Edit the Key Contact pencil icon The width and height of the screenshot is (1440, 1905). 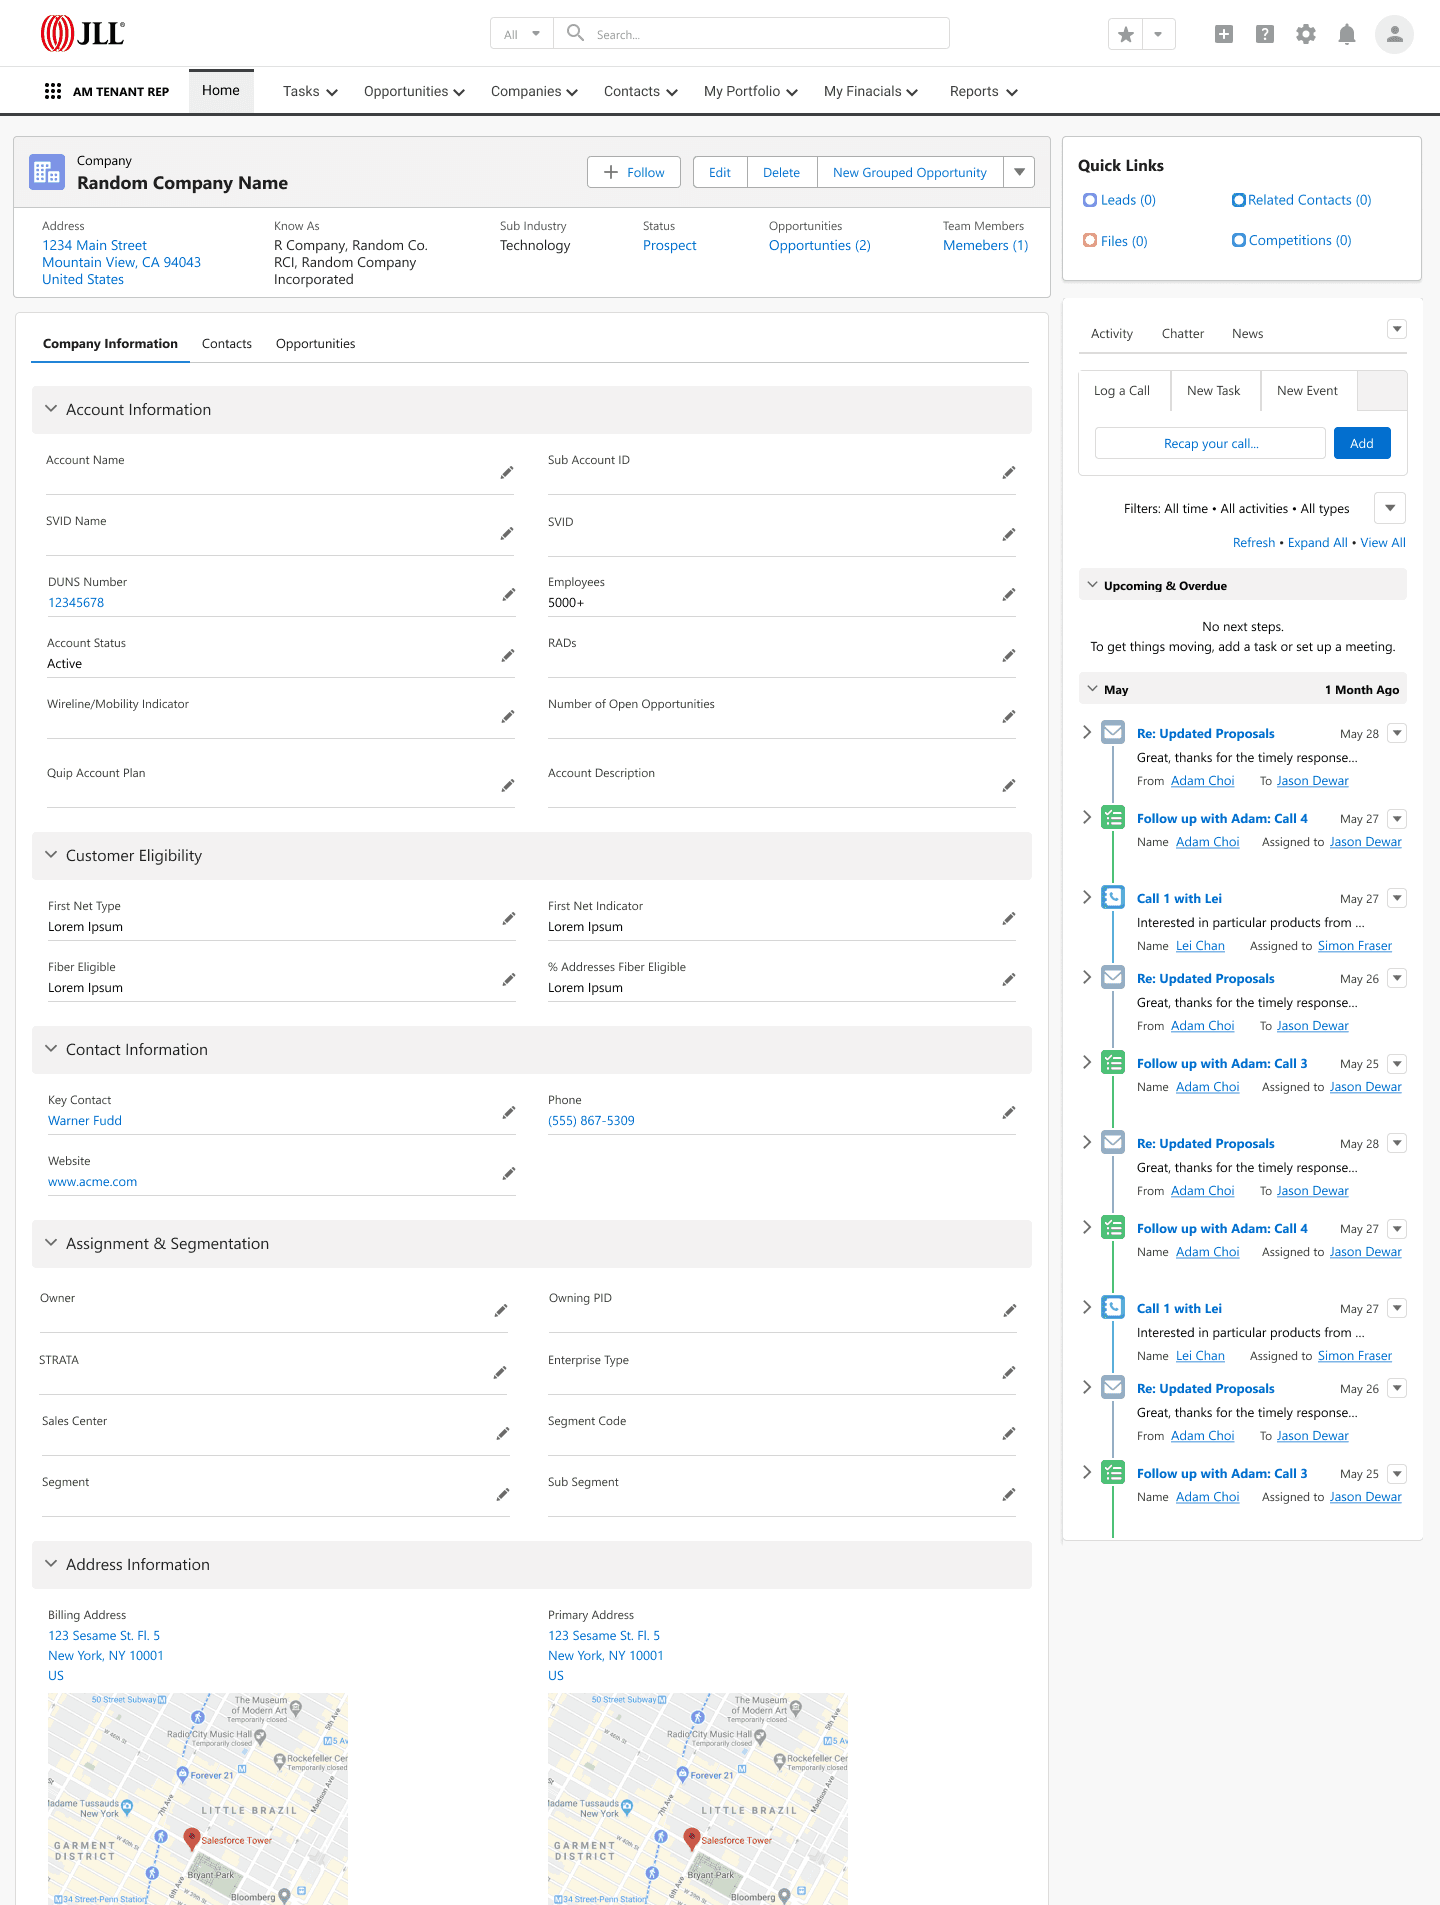click(508, 1113)
